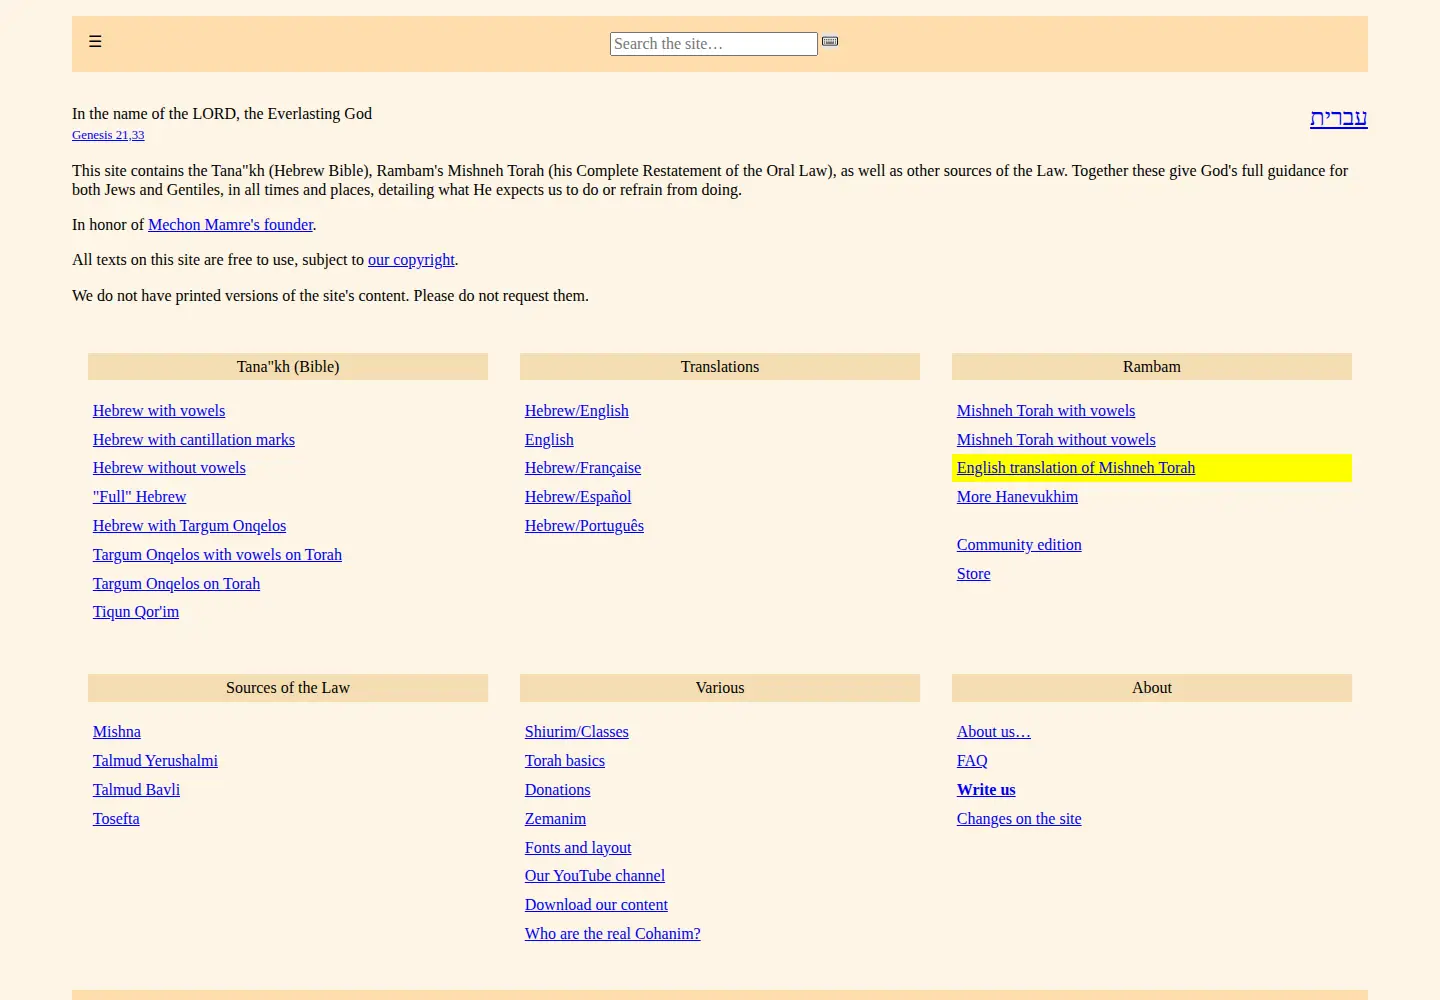Go to the Donations page
The width and height of the screenshot is (1440, 1000).
[x=557, y=790]
